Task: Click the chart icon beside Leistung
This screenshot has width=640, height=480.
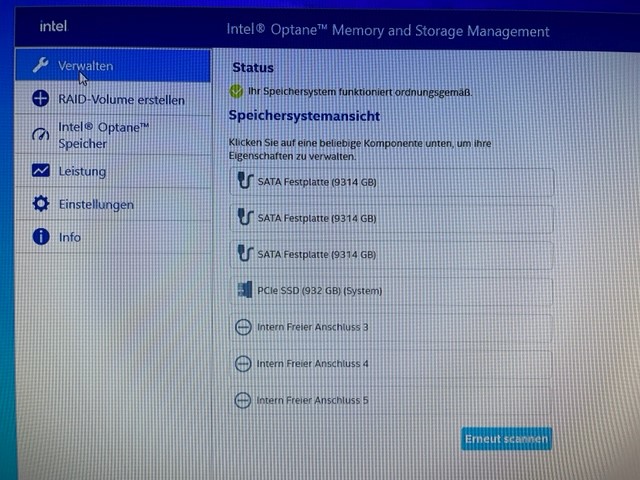Action: point(41,170)
